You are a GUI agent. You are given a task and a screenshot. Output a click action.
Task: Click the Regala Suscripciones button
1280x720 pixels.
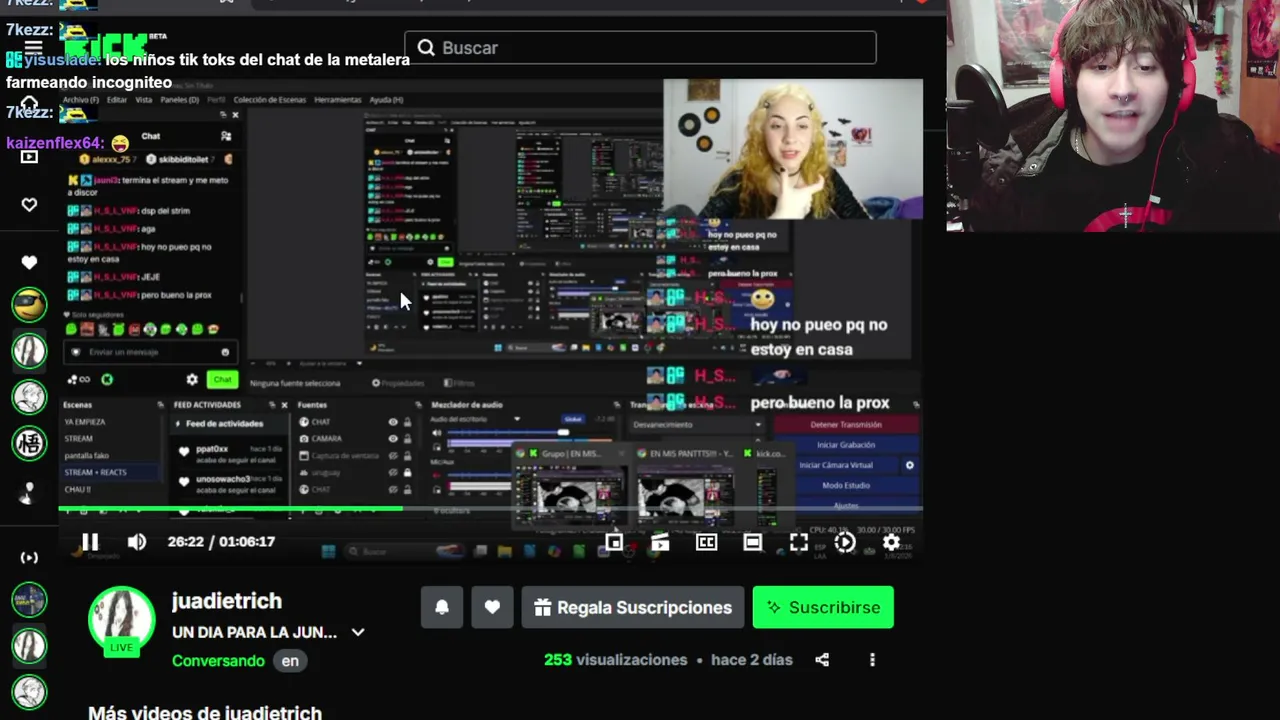click(x=633, y=607)
